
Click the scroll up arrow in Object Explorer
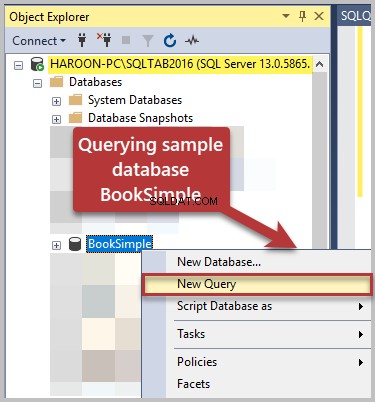pyautogui.click(x=320, y=64)
